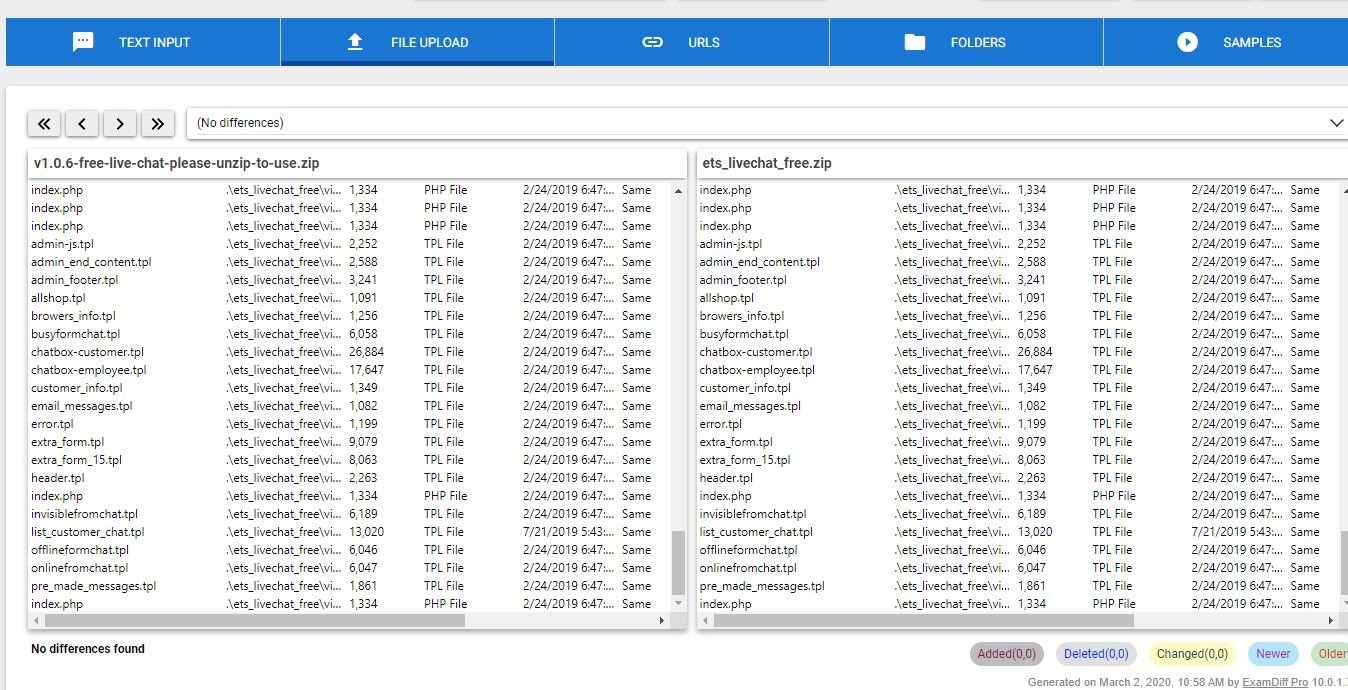Expand differences list using chevron arrow
Viewport: 1348px width, 690px height.
click(1336, 123)
